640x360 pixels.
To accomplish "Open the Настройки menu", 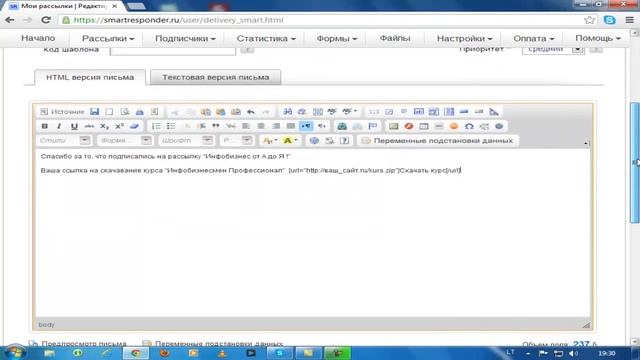I will pyautogui.click(x=464, y=38).
